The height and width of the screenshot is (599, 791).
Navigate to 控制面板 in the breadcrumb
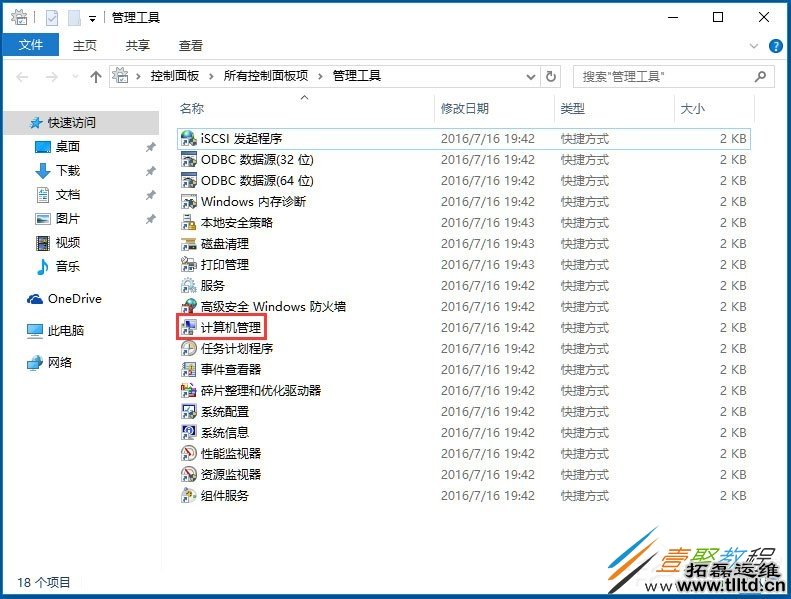point(175,76)
